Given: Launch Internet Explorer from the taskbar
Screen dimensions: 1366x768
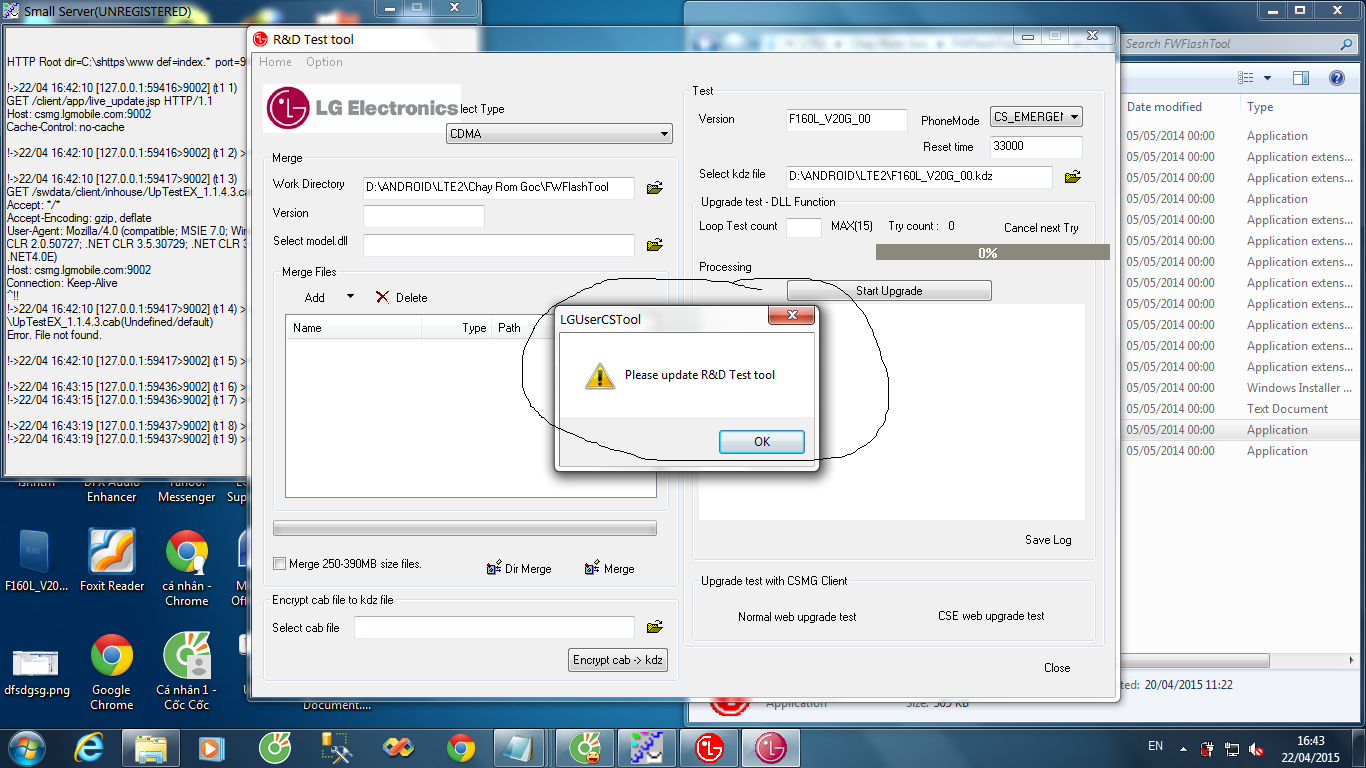Looking at the screenshot, I should click(90, 747).
